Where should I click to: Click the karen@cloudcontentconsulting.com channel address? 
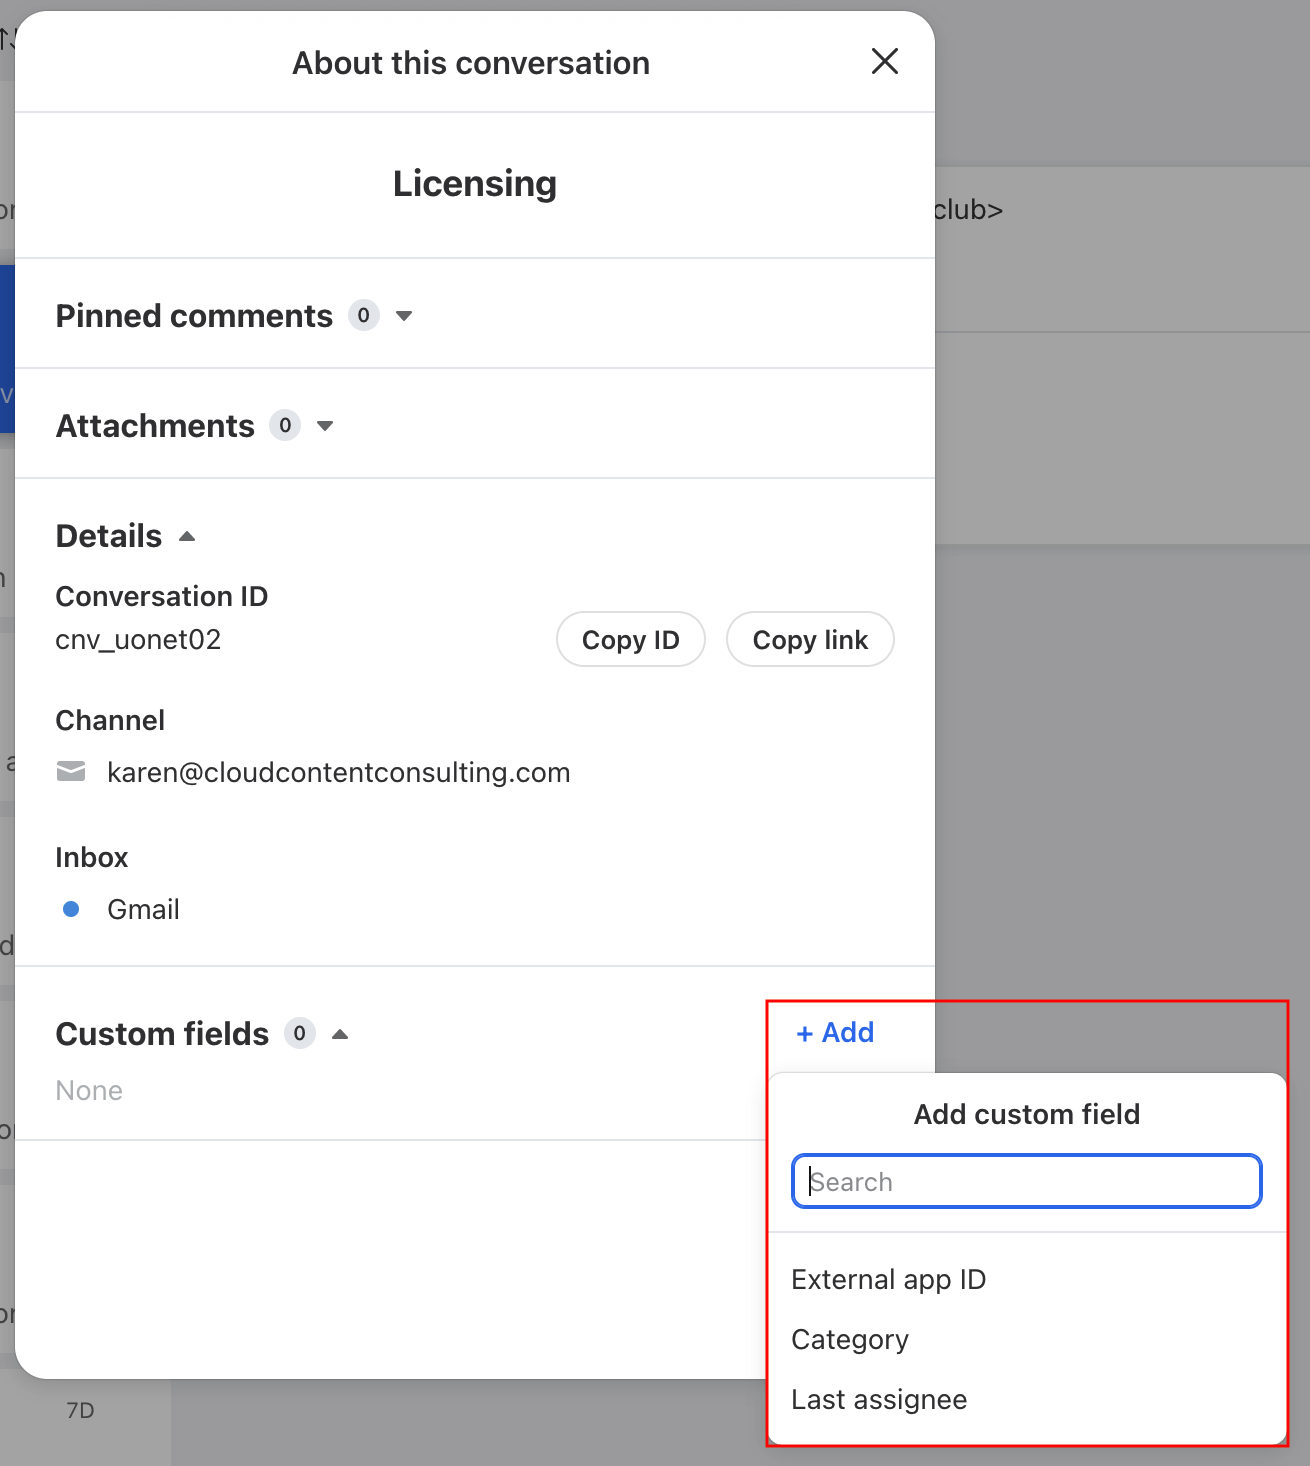pos(338,773)
